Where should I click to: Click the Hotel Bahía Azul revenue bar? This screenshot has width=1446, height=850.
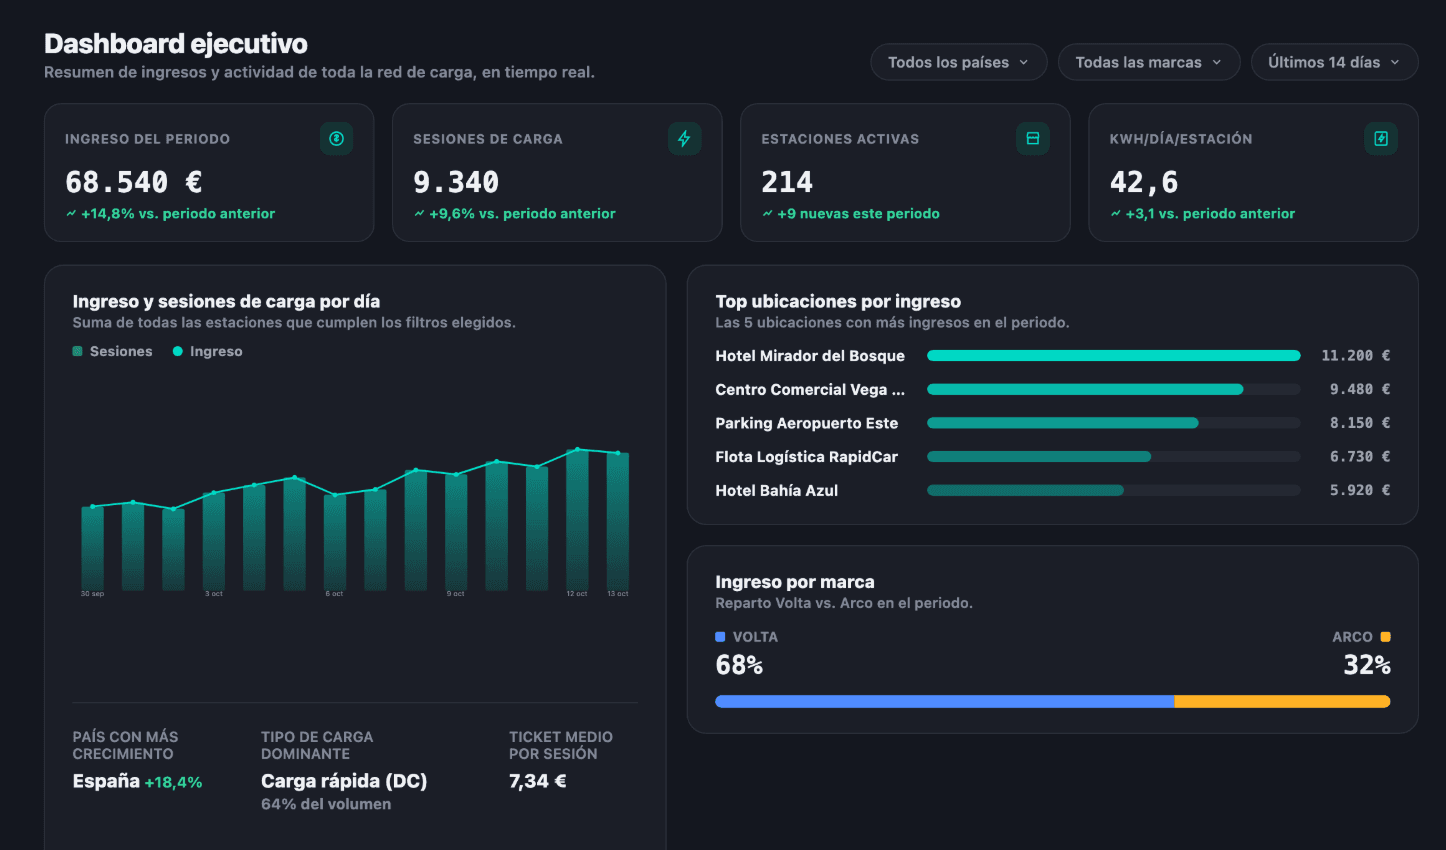1026,491
